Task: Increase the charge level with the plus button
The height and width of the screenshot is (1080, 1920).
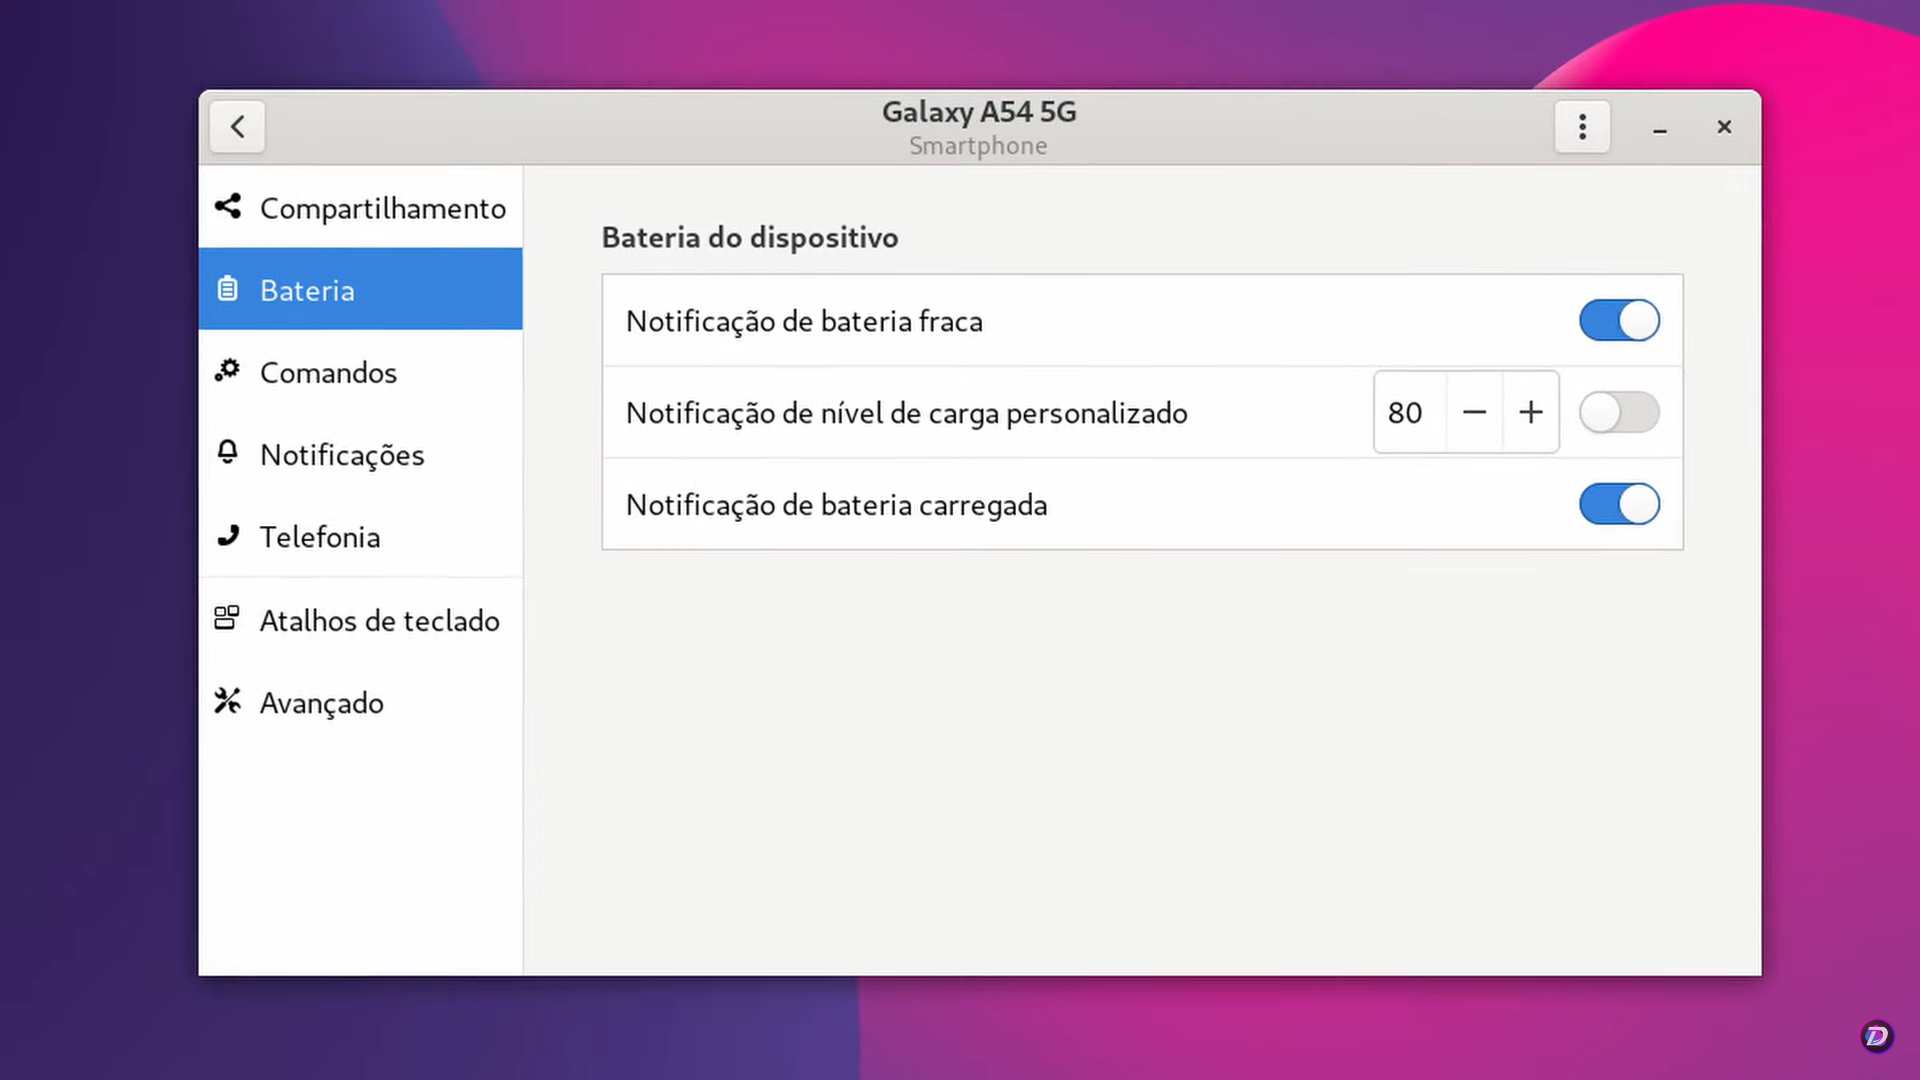Action: tap(1530, 412)
